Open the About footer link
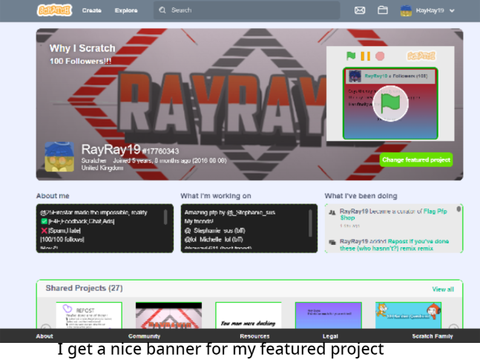 (44, 336)
